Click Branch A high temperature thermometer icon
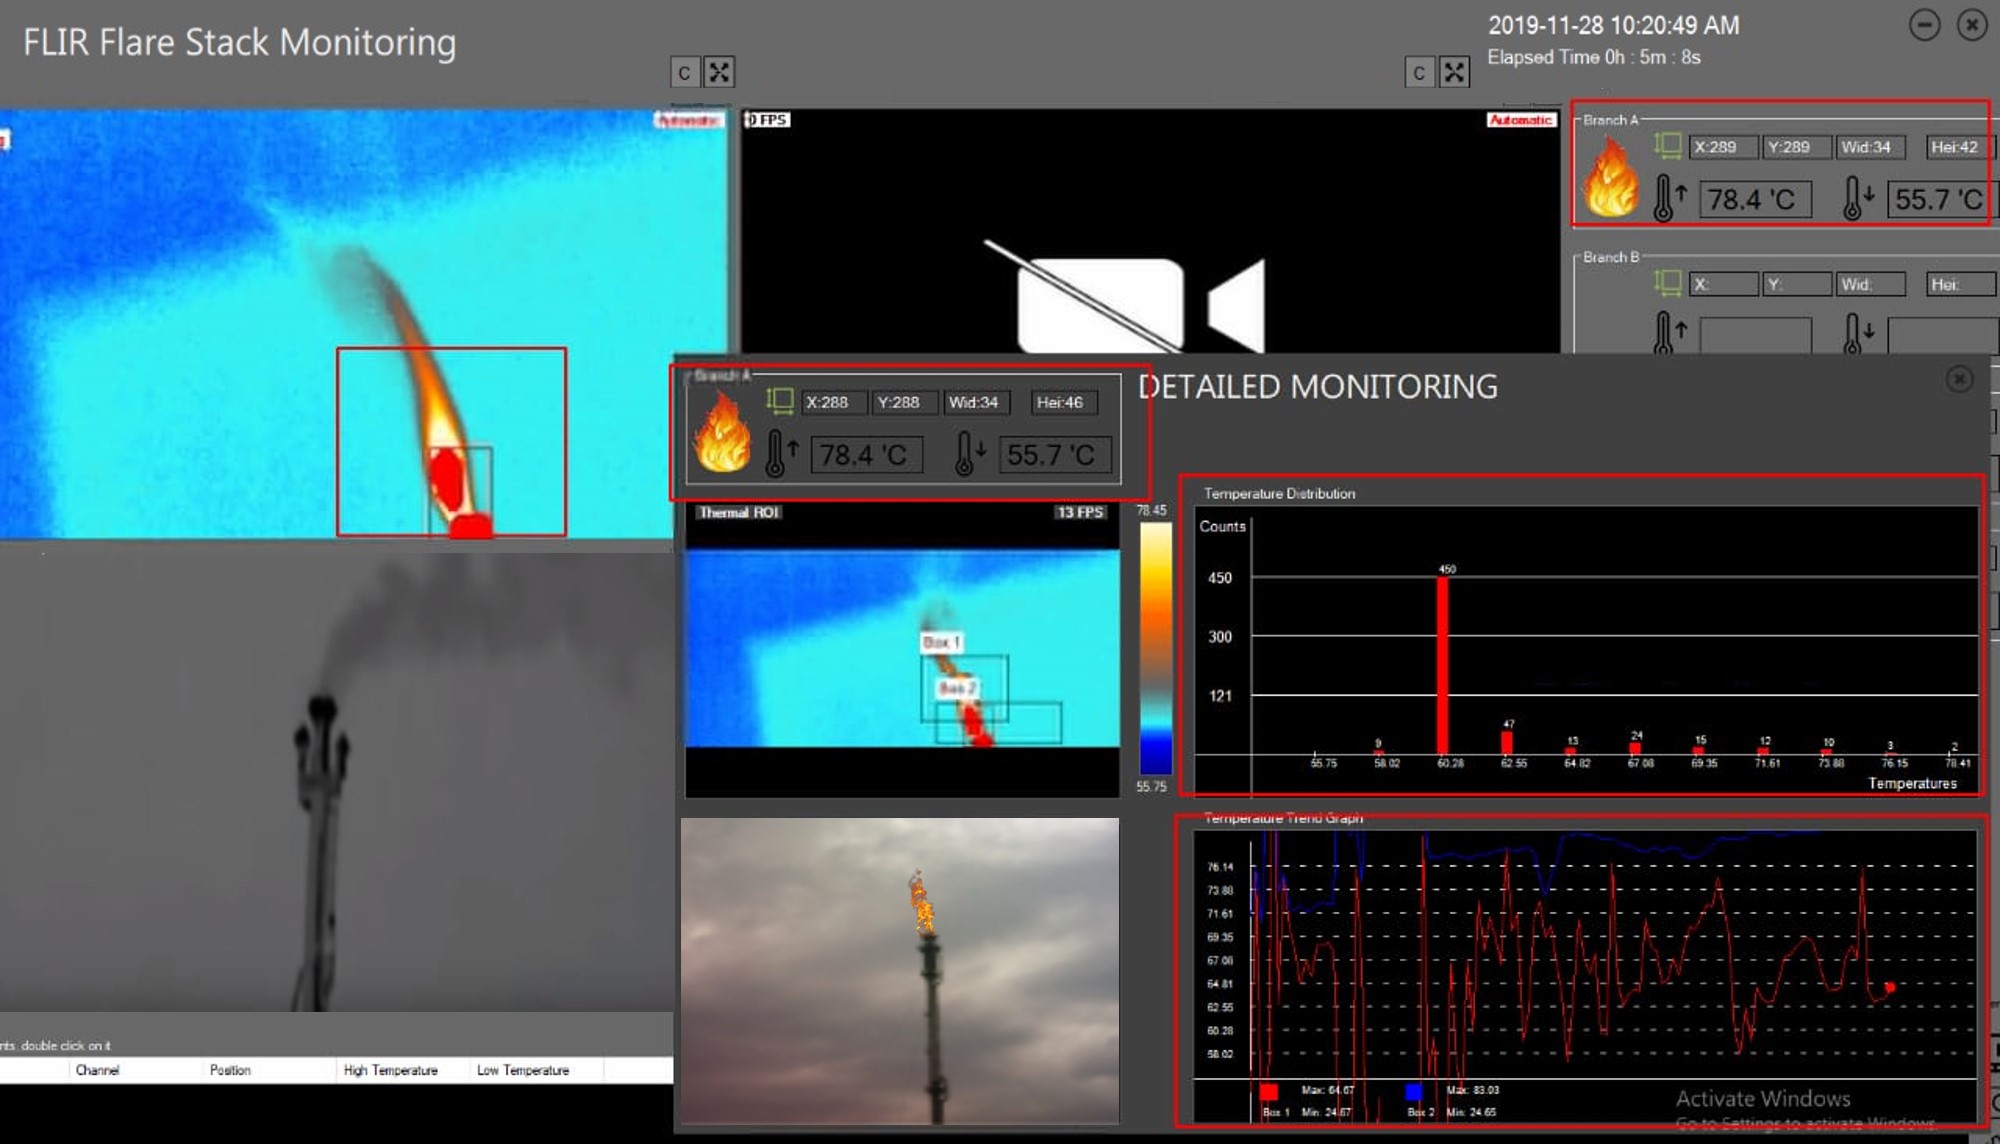 click(x=1667, y=197)
